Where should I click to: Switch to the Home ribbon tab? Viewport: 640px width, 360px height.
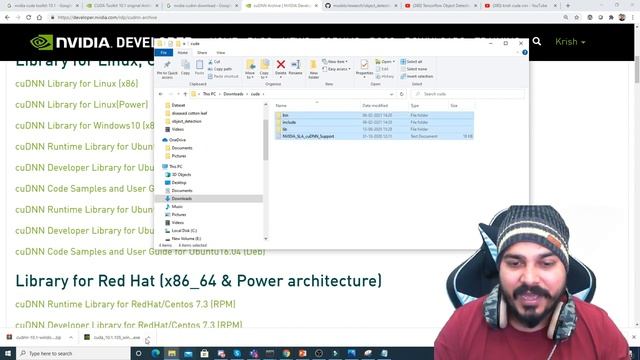pos(182,53)
